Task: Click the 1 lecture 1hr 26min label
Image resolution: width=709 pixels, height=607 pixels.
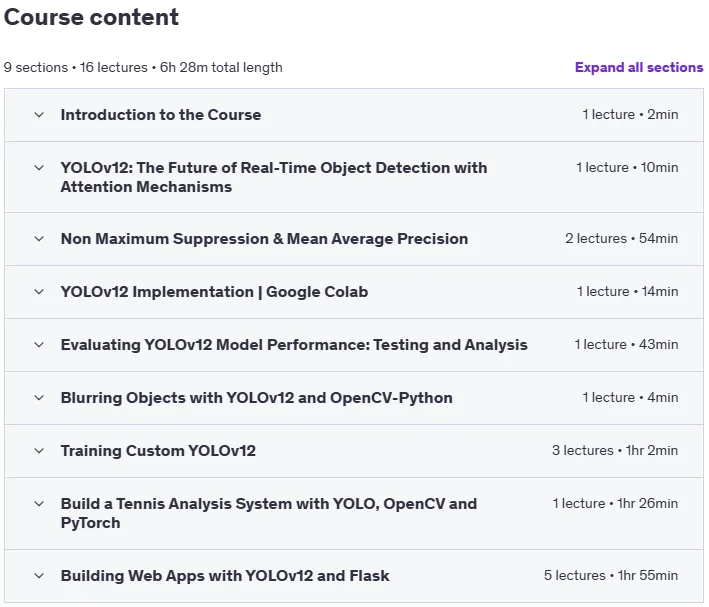Action: 615,503
